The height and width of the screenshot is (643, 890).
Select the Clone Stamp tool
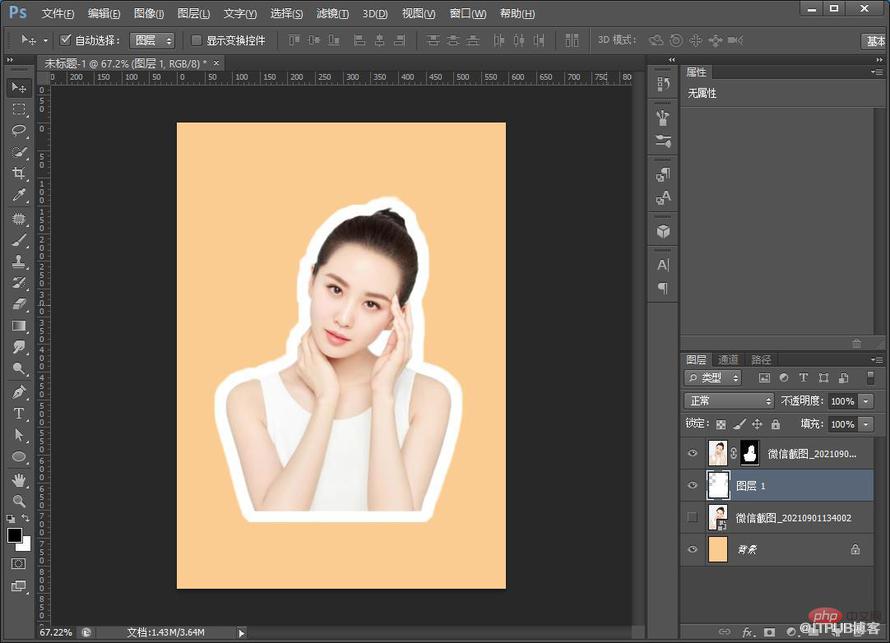[x=19, y=262]
